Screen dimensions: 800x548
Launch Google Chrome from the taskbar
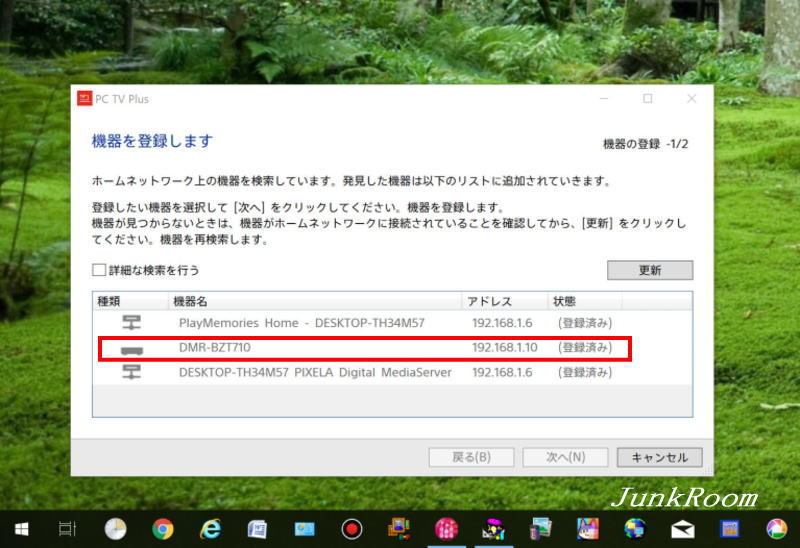[163, 529]
